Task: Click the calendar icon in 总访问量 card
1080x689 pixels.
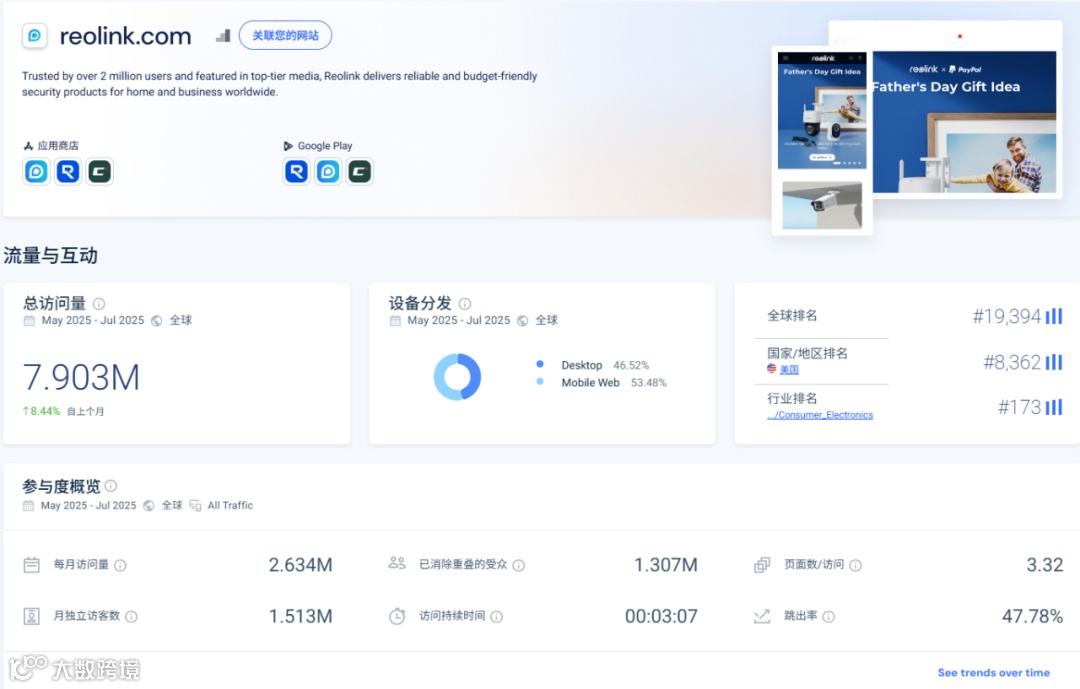Action: click(x=29, y=320)
